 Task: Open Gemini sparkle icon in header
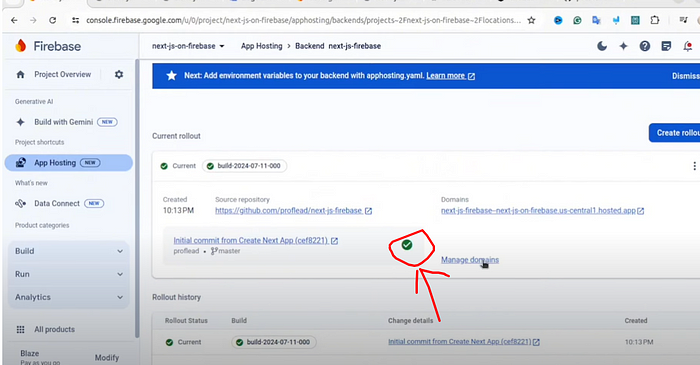[x=623, y=46]
